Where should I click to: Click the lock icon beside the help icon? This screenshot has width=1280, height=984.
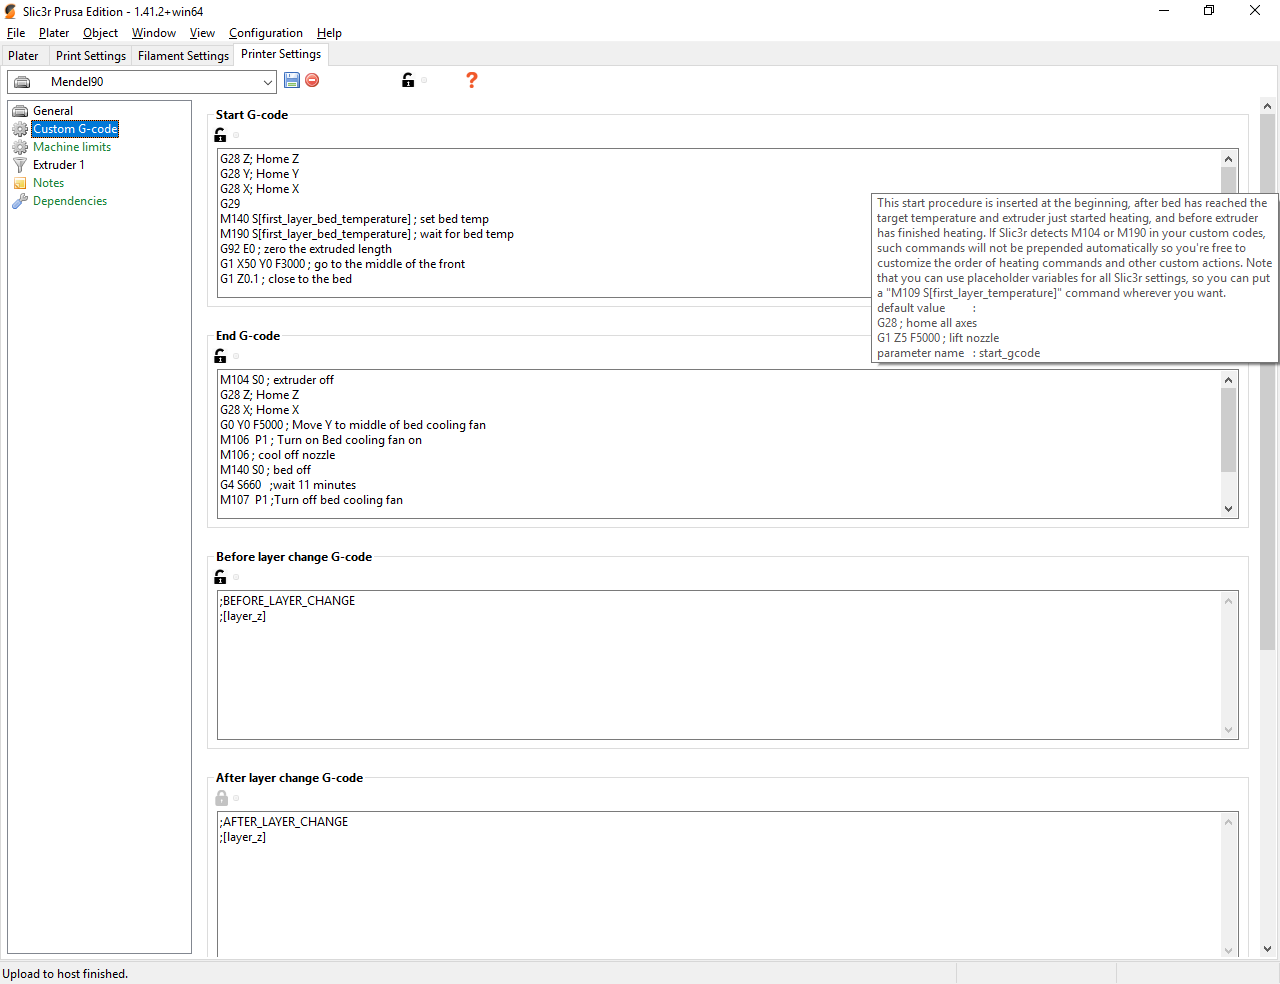[408, 80]
